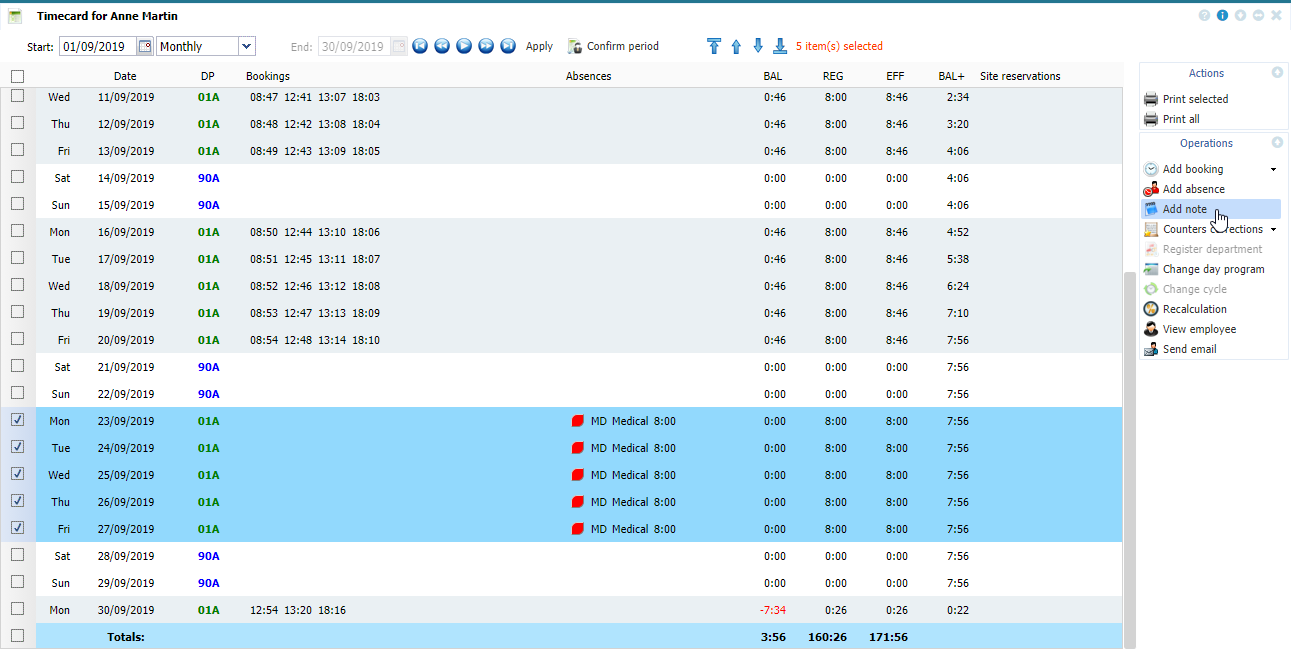Viewport: 1291px width, 649px height.
Task: Click the Apply button
Action: click(539, 46)
